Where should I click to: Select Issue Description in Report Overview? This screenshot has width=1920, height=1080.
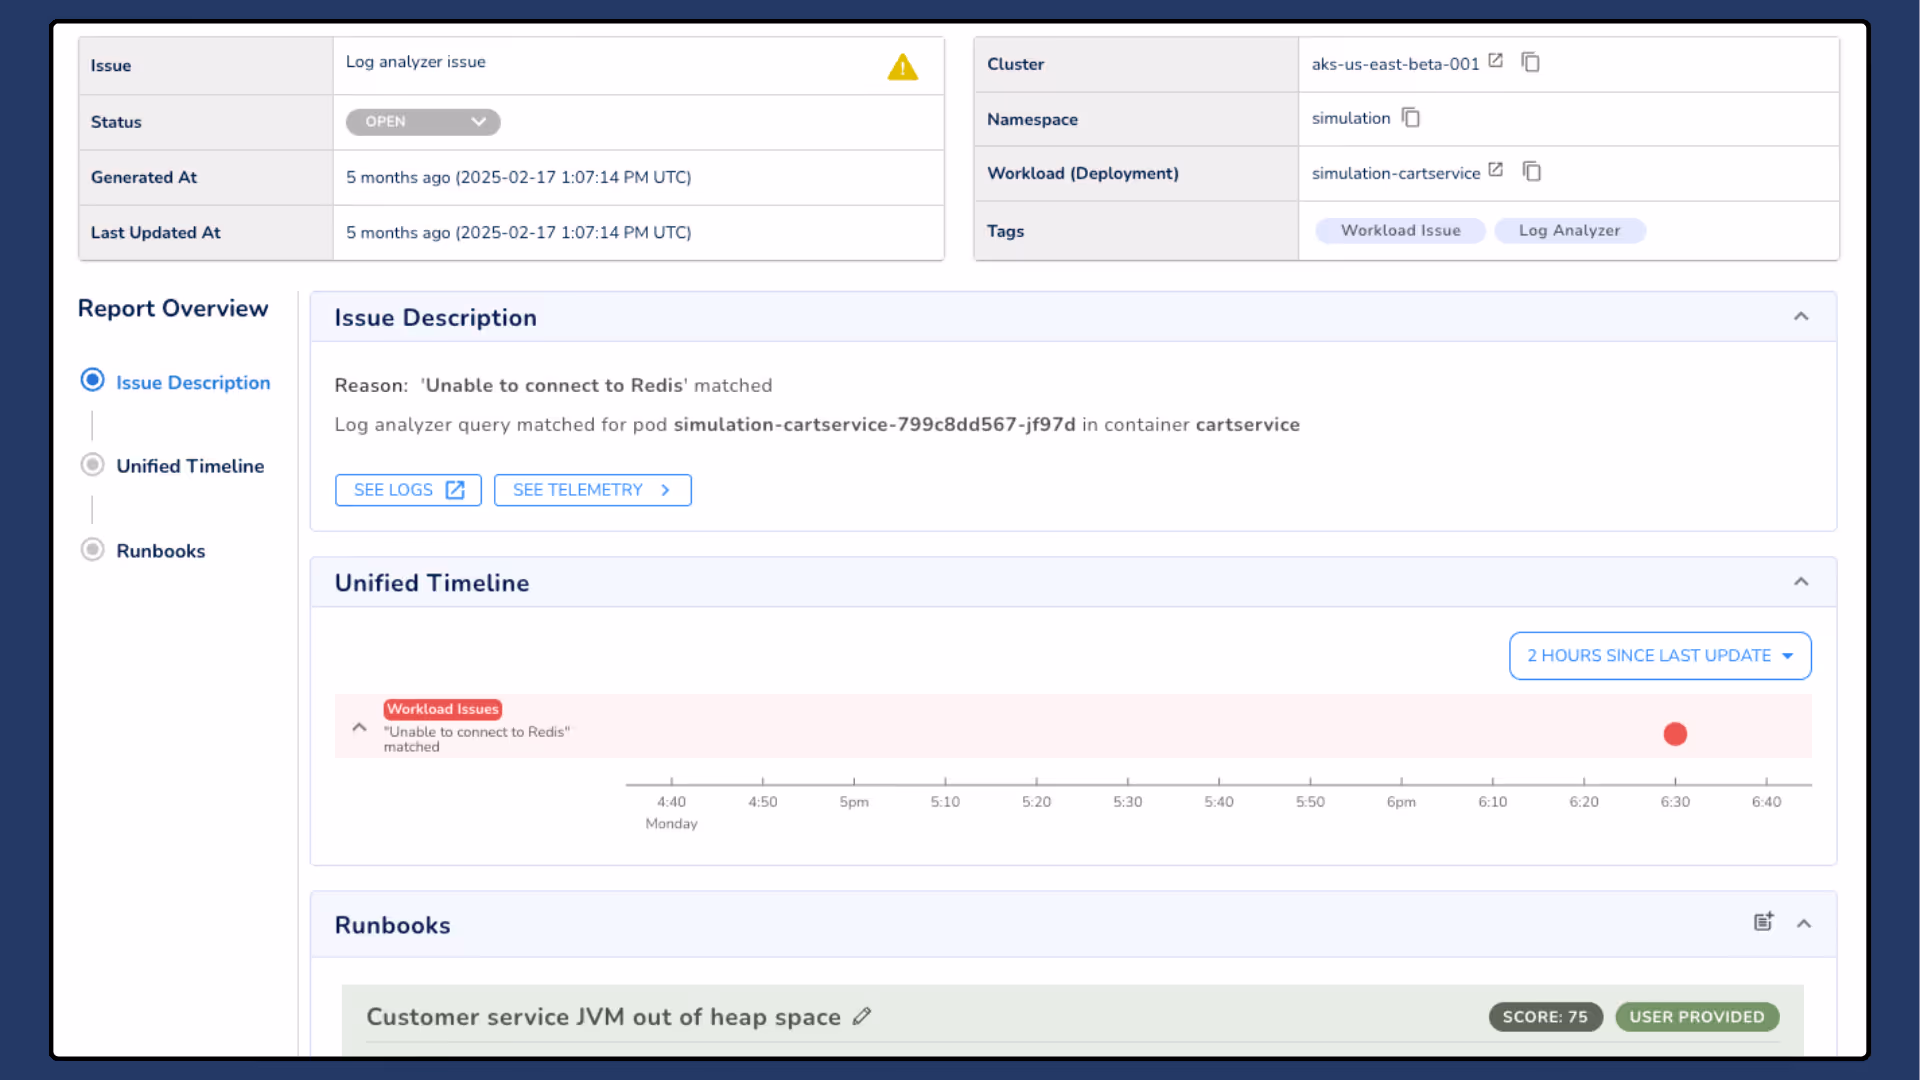(x=193, y=382)
